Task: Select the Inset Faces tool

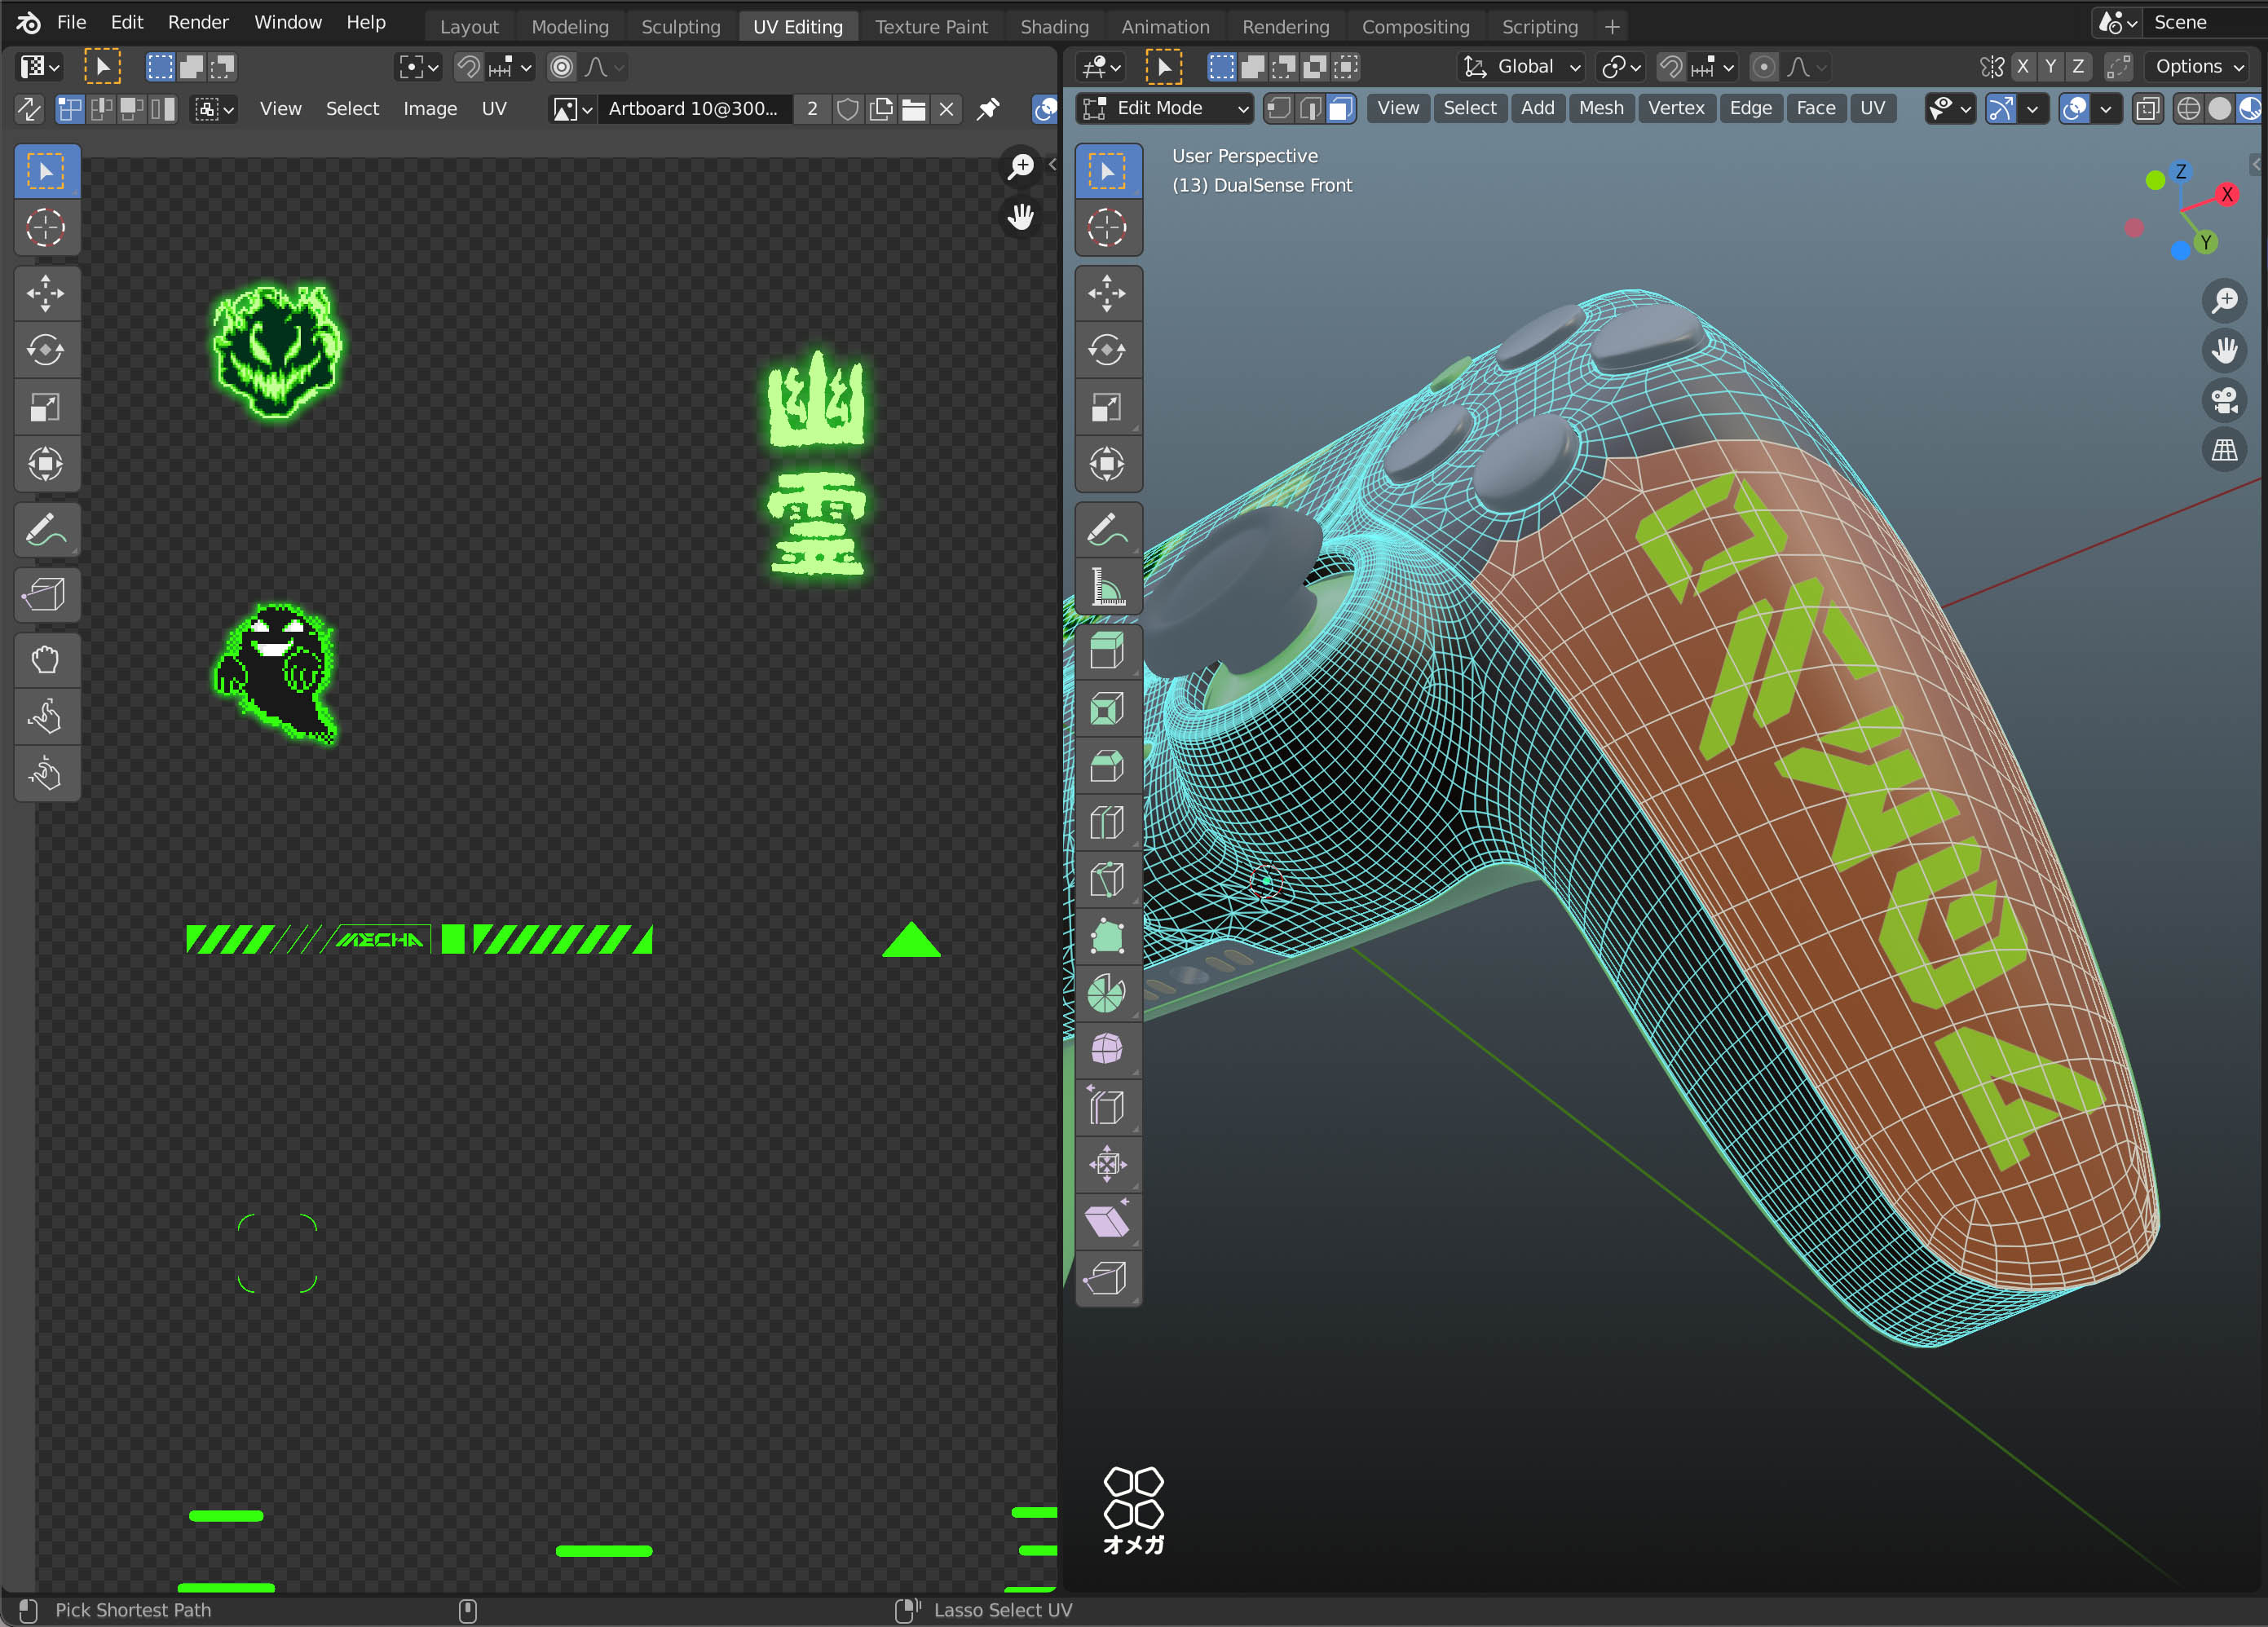Action: (1107, 709)
